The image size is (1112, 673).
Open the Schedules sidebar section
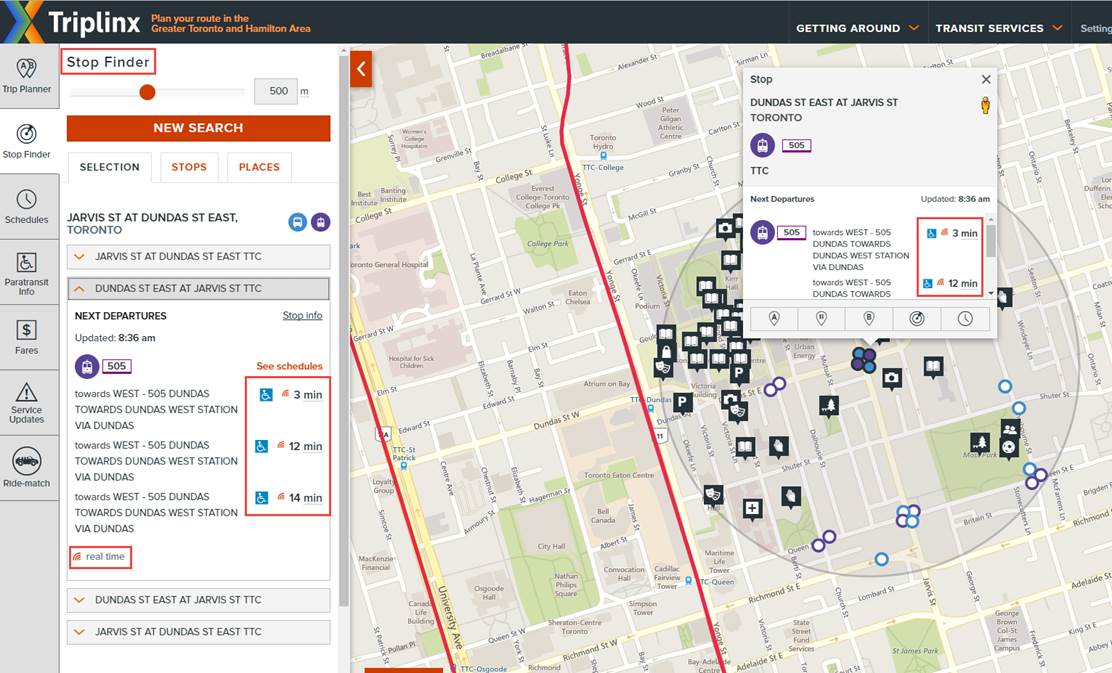(27, 206)
